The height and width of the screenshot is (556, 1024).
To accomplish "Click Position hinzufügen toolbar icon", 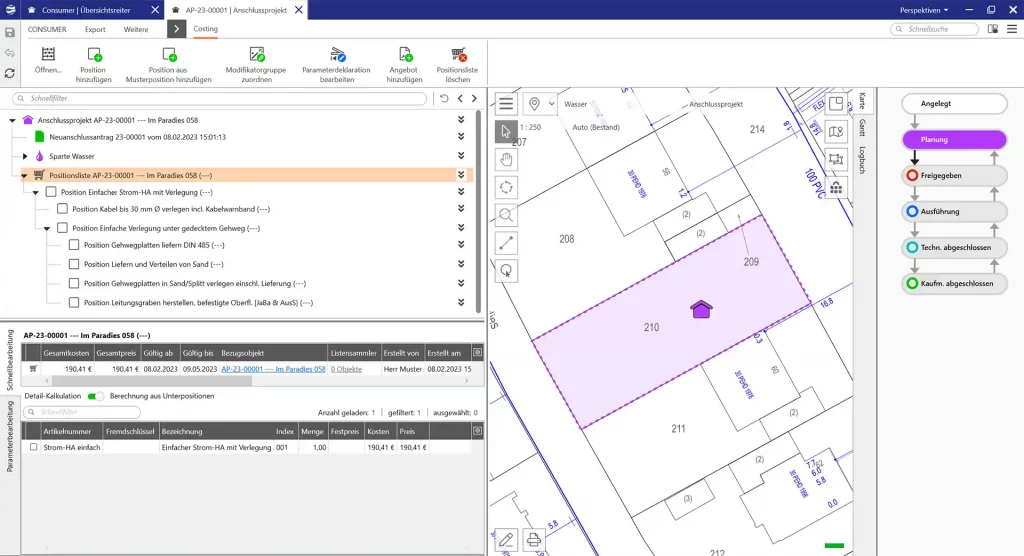I will click(x=93, y=55).
